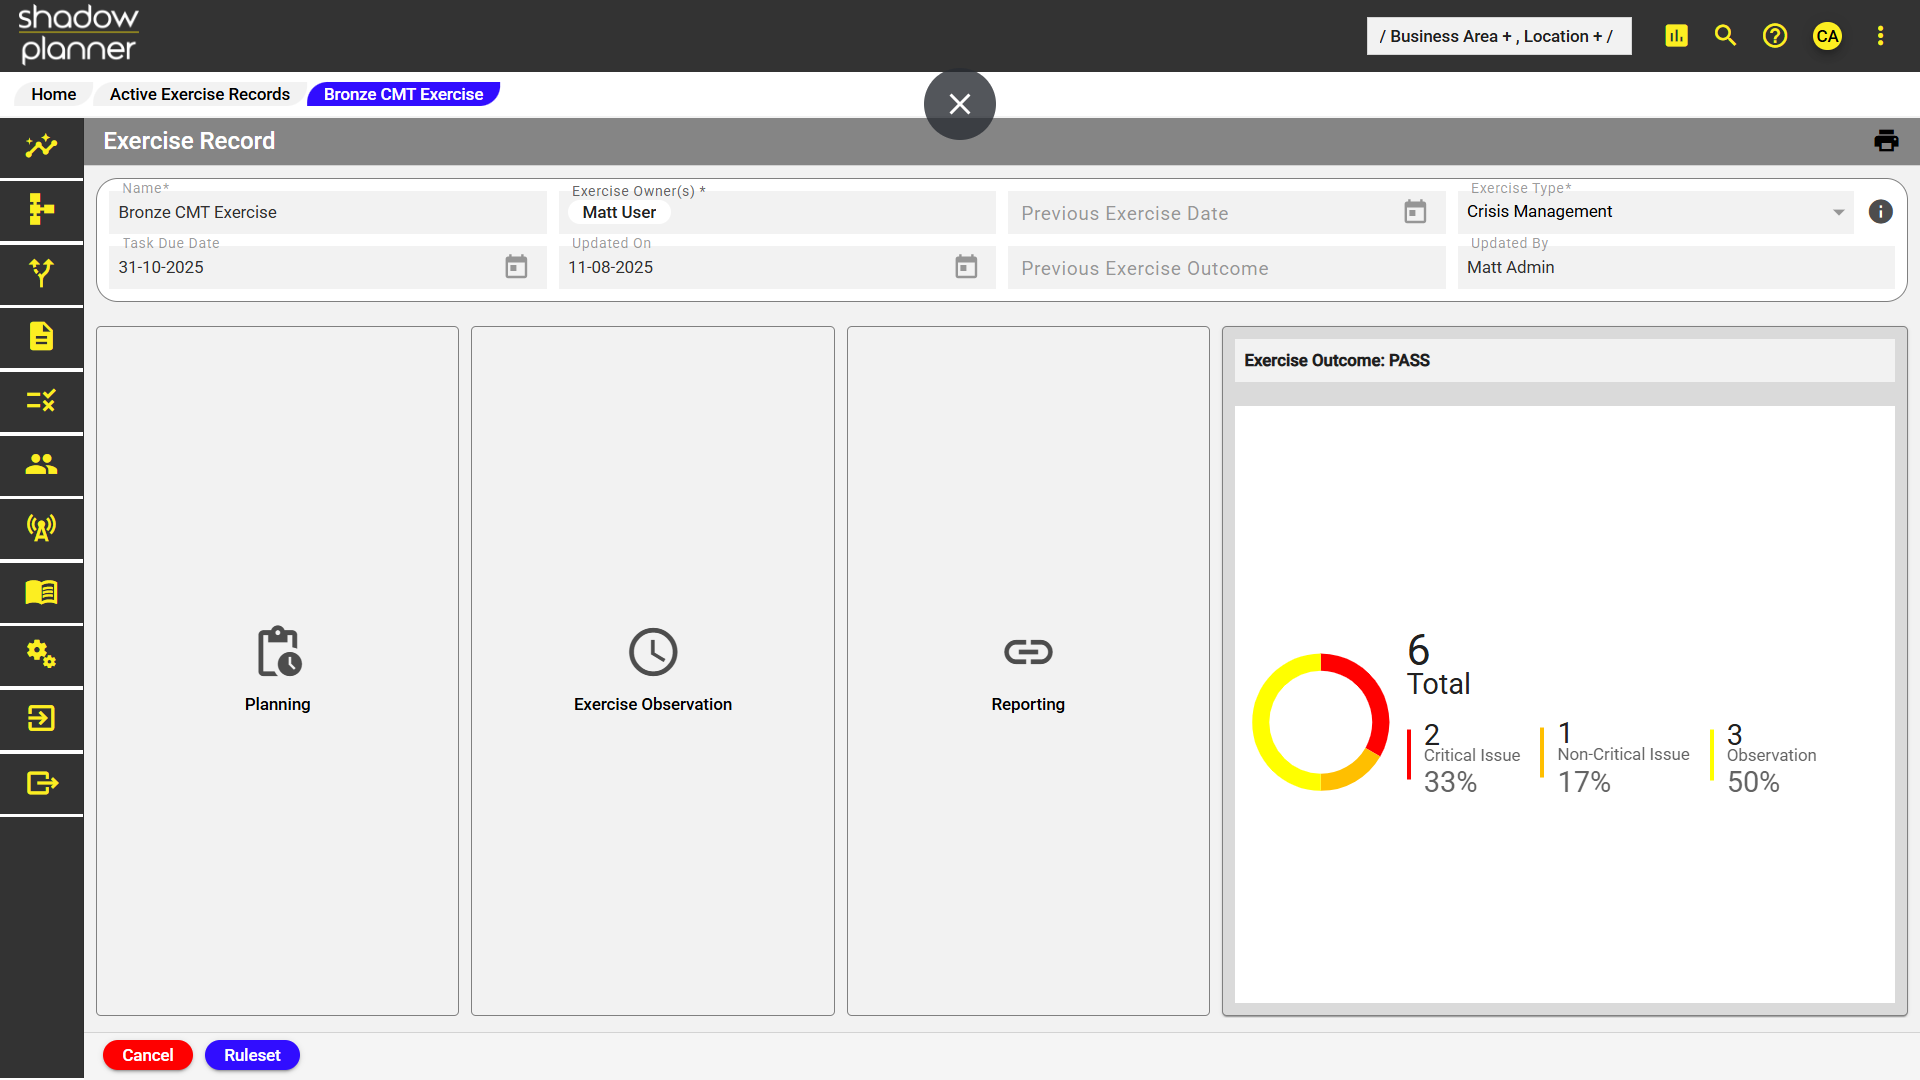1920x1080 pixels.
Task: Open the people group sidebar icon
Action: click(x=41, y=464)
